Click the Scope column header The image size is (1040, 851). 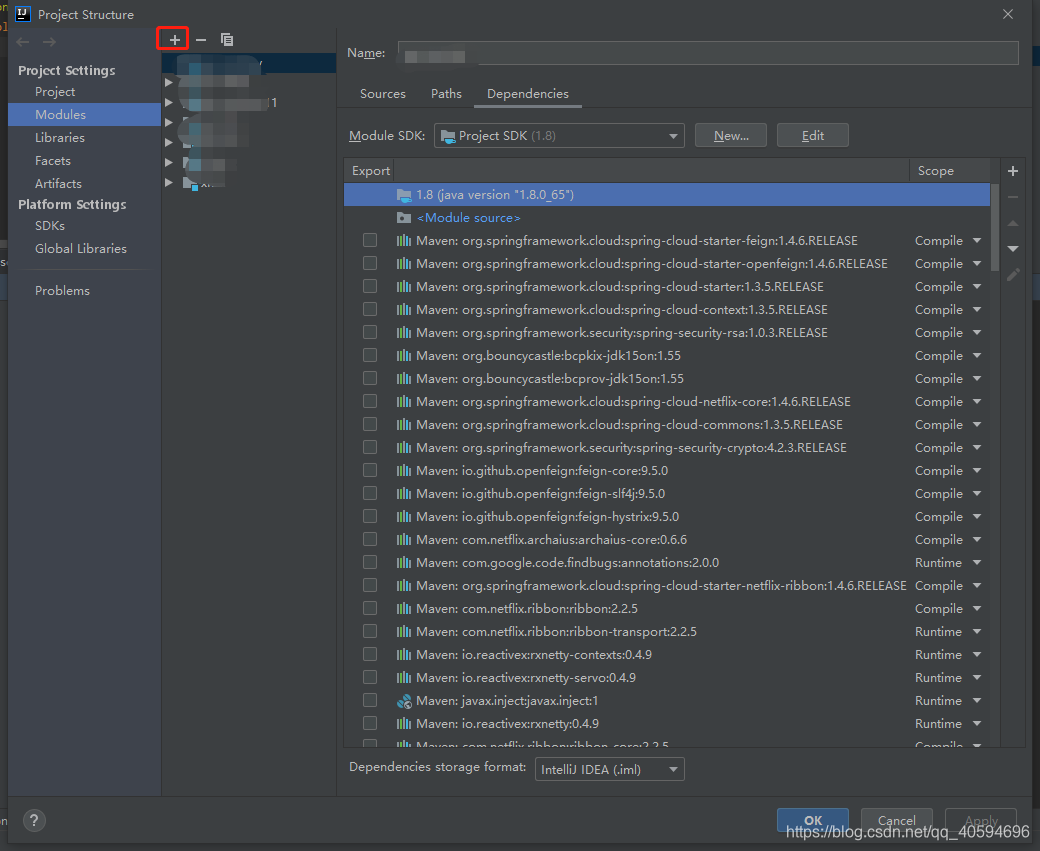pos(936,170)
